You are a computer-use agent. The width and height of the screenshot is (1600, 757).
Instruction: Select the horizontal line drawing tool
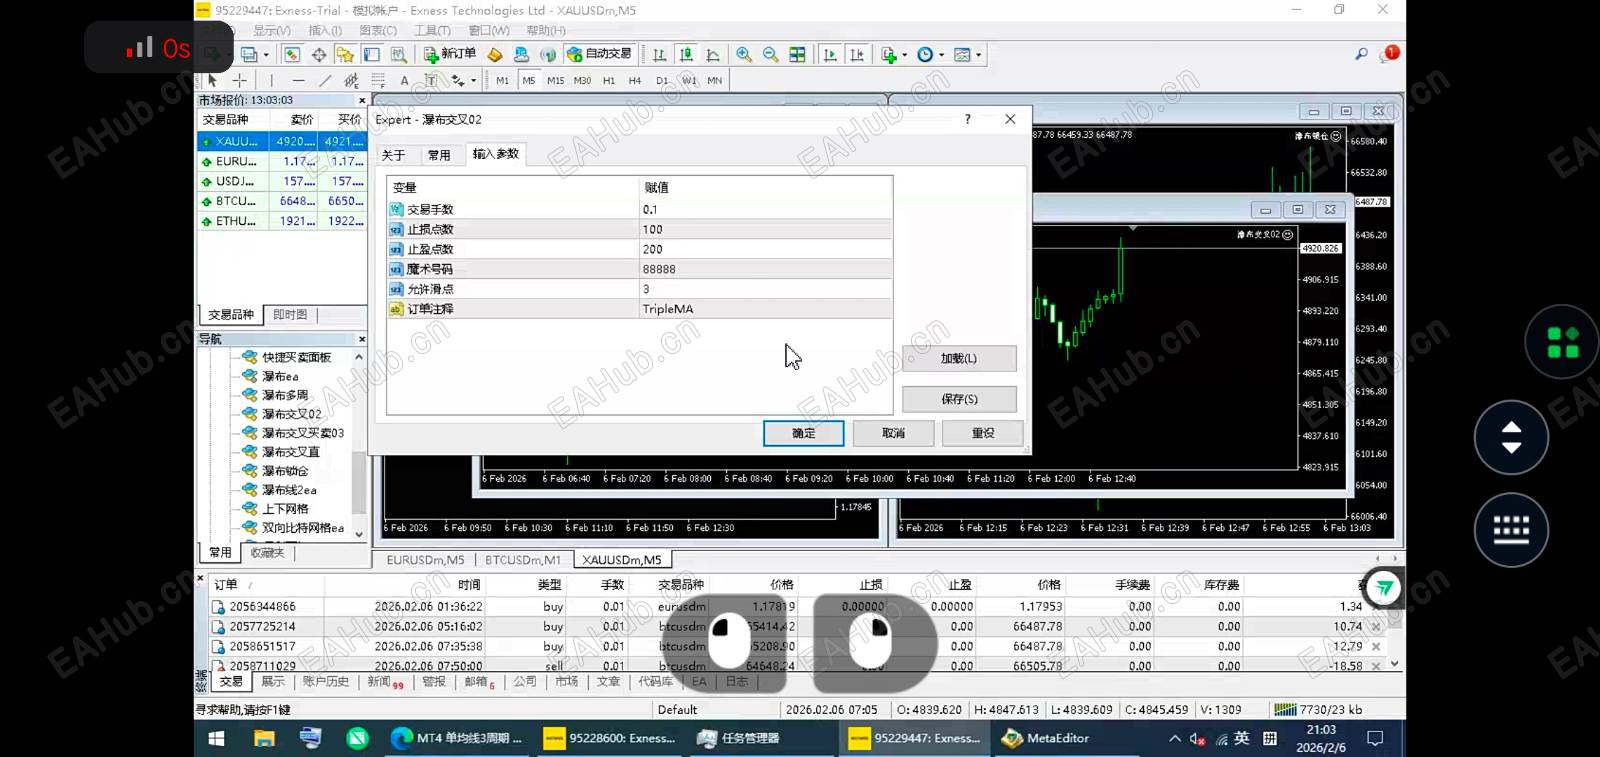(298, 80)
